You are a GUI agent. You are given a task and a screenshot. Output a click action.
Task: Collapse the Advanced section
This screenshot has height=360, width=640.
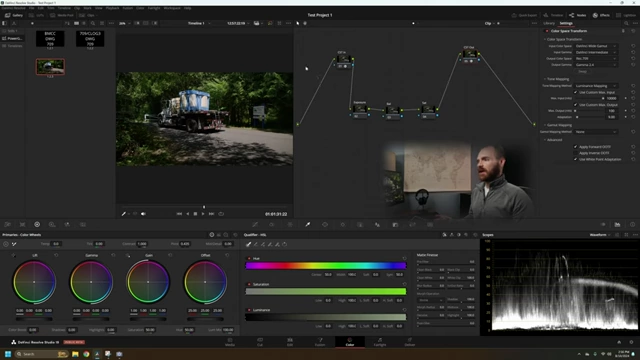pyautogui.click(x=553, y=140)
